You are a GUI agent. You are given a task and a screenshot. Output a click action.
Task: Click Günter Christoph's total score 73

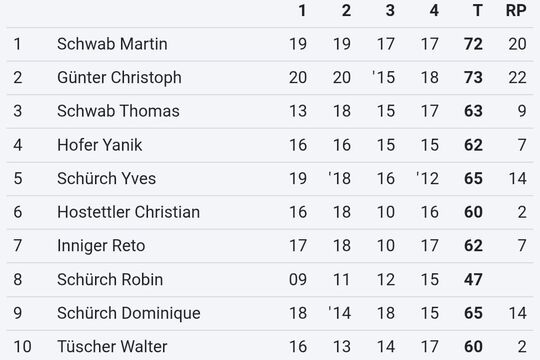tap(473, 78)
